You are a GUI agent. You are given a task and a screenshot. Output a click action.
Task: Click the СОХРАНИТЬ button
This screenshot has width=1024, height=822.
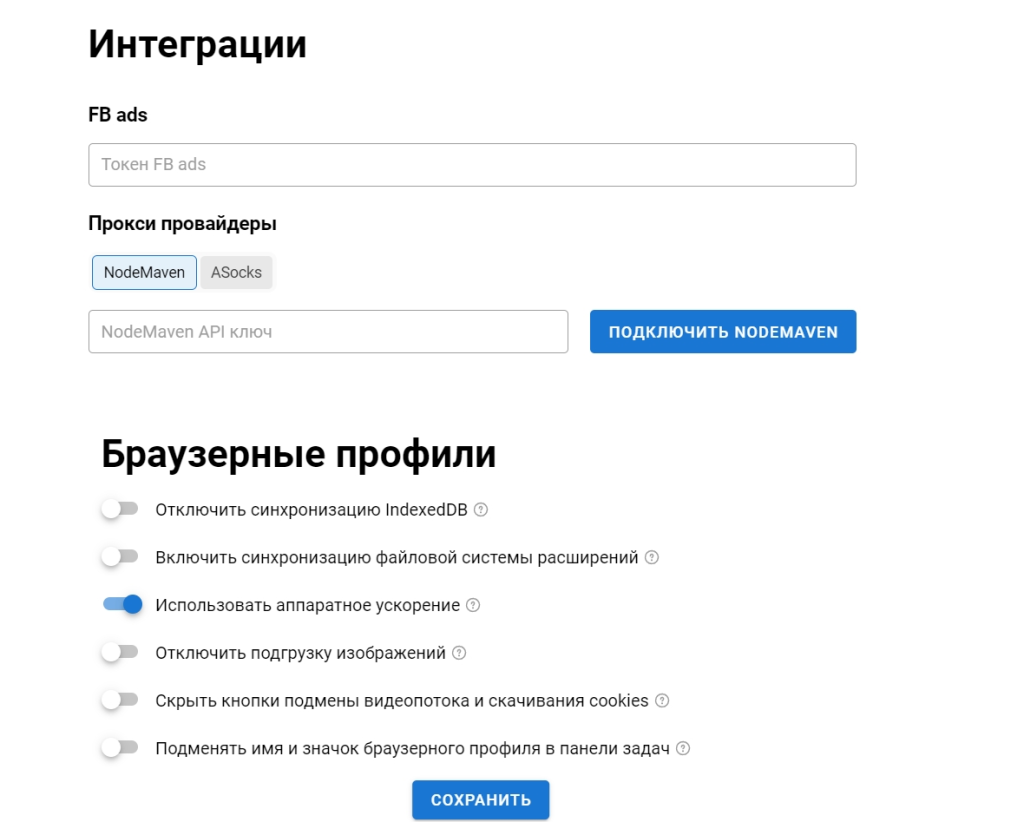[x=481, y=800]
